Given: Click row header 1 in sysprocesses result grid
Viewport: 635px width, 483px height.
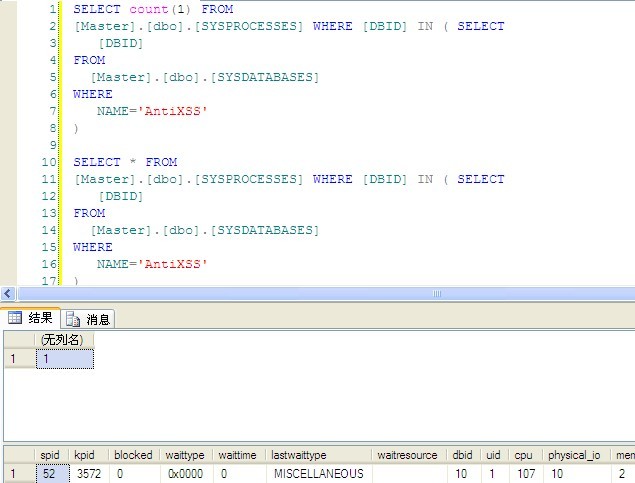Looking at the screenshot, I should [19, 473].
